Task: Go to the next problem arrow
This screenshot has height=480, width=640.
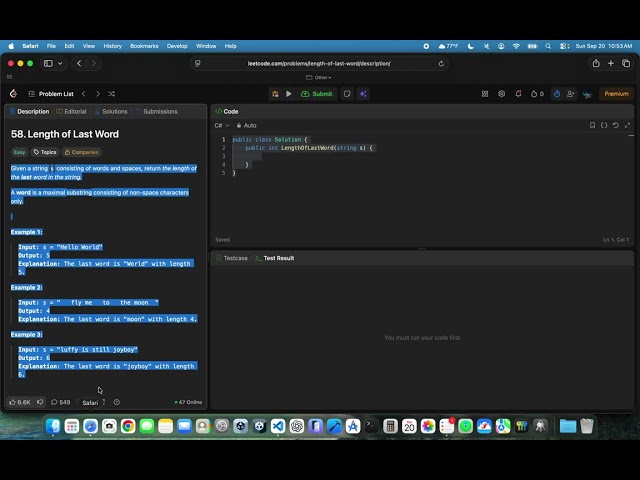Action: [x=98, y=94]
